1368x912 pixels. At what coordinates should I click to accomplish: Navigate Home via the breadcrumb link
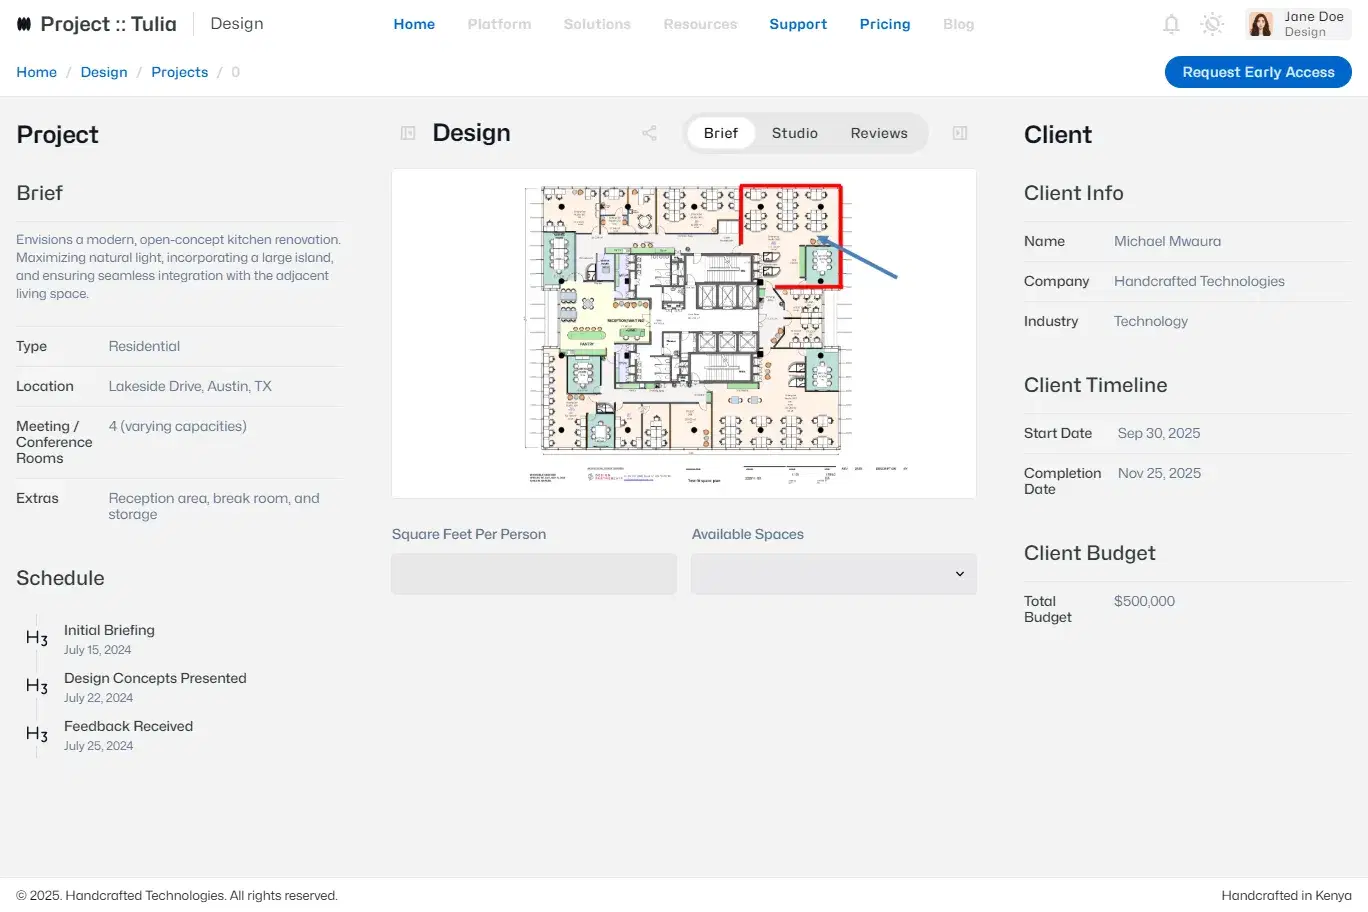click(x=36, y=71)
